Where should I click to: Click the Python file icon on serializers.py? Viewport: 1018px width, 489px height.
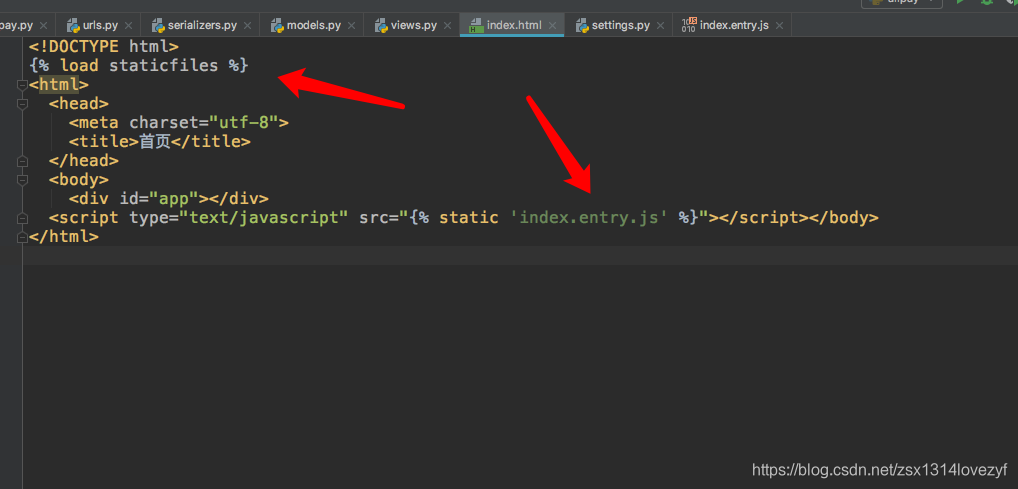click(158, 26)
